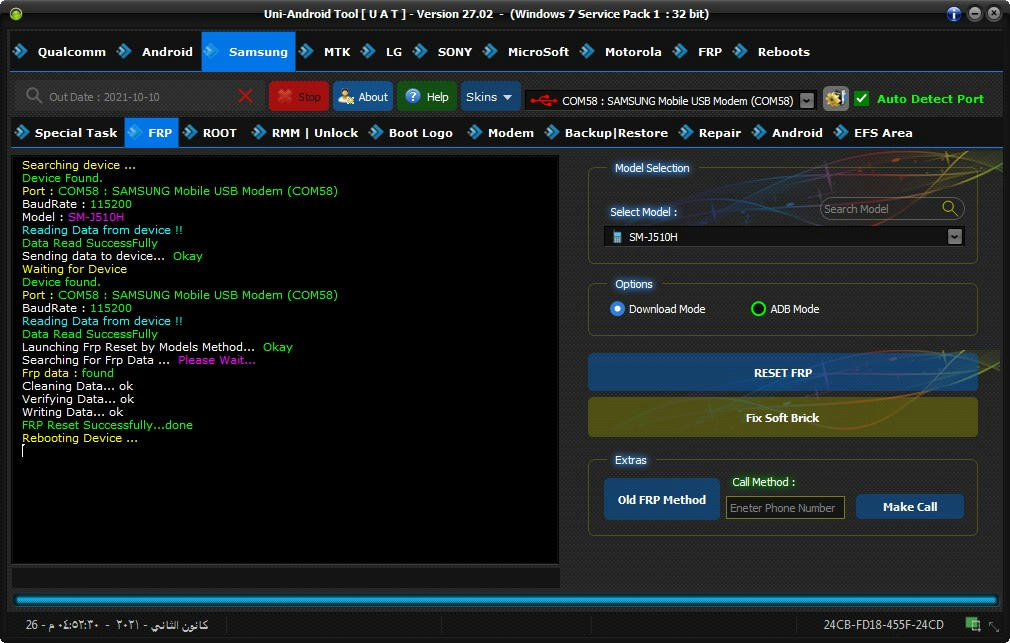Open the About dialog
Image resolution: width=1010 pixels, height=643 pixels.
363,97
